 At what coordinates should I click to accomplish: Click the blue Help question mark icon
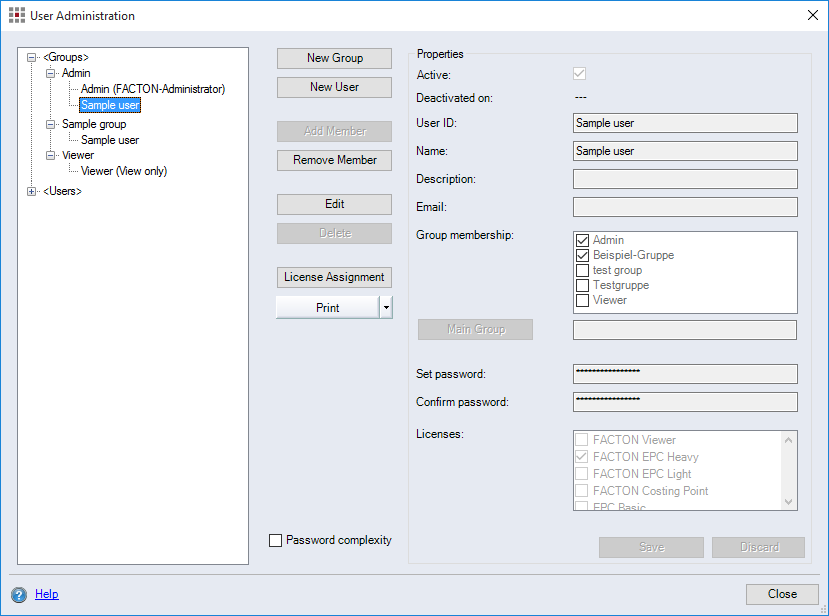coord(18,593)
